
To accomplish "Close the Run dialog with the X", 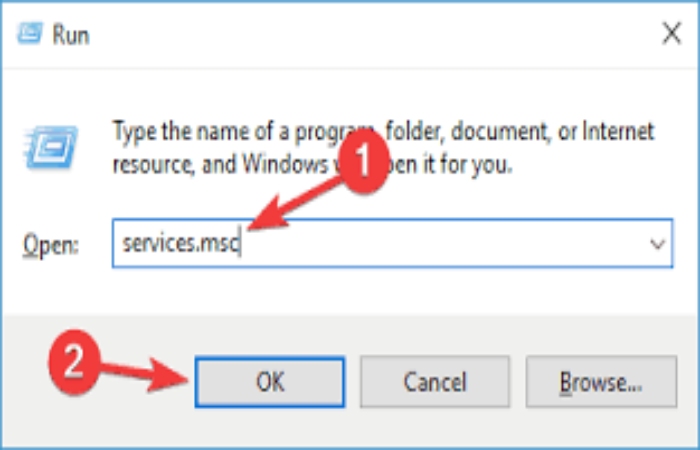I will coord(671,34).
